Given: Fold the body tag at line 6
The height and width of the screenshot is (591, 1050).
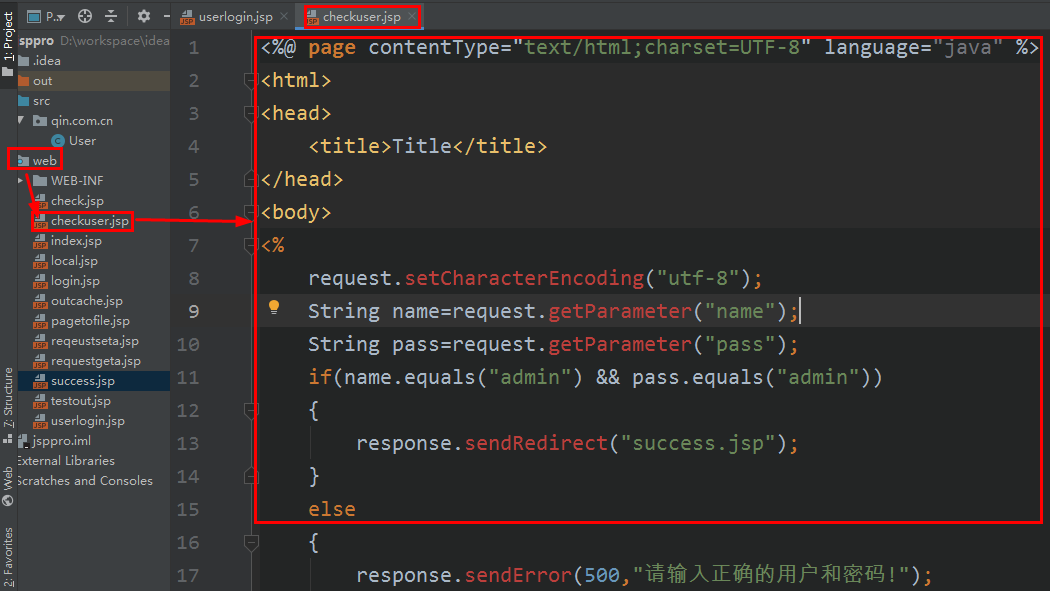Looking at the screenshot, I should click(251, 213).
